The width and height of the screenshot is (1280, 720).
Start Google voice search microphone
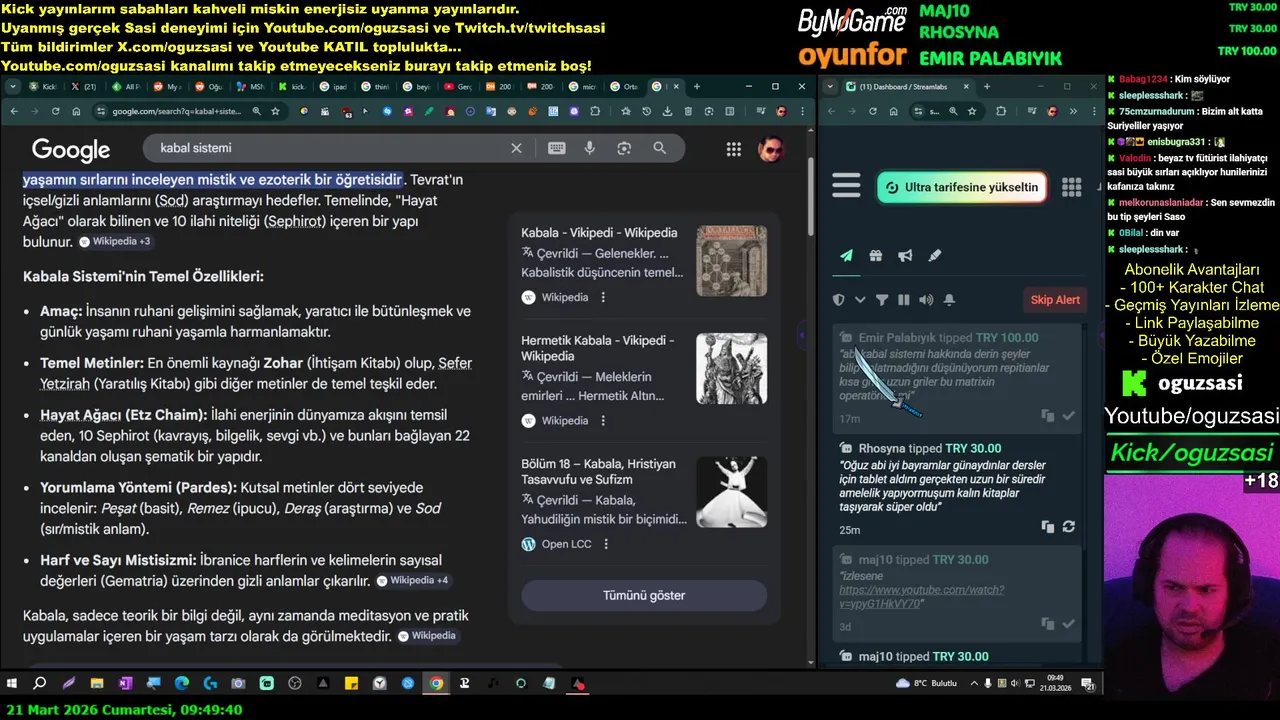click(x=590, y=148)
